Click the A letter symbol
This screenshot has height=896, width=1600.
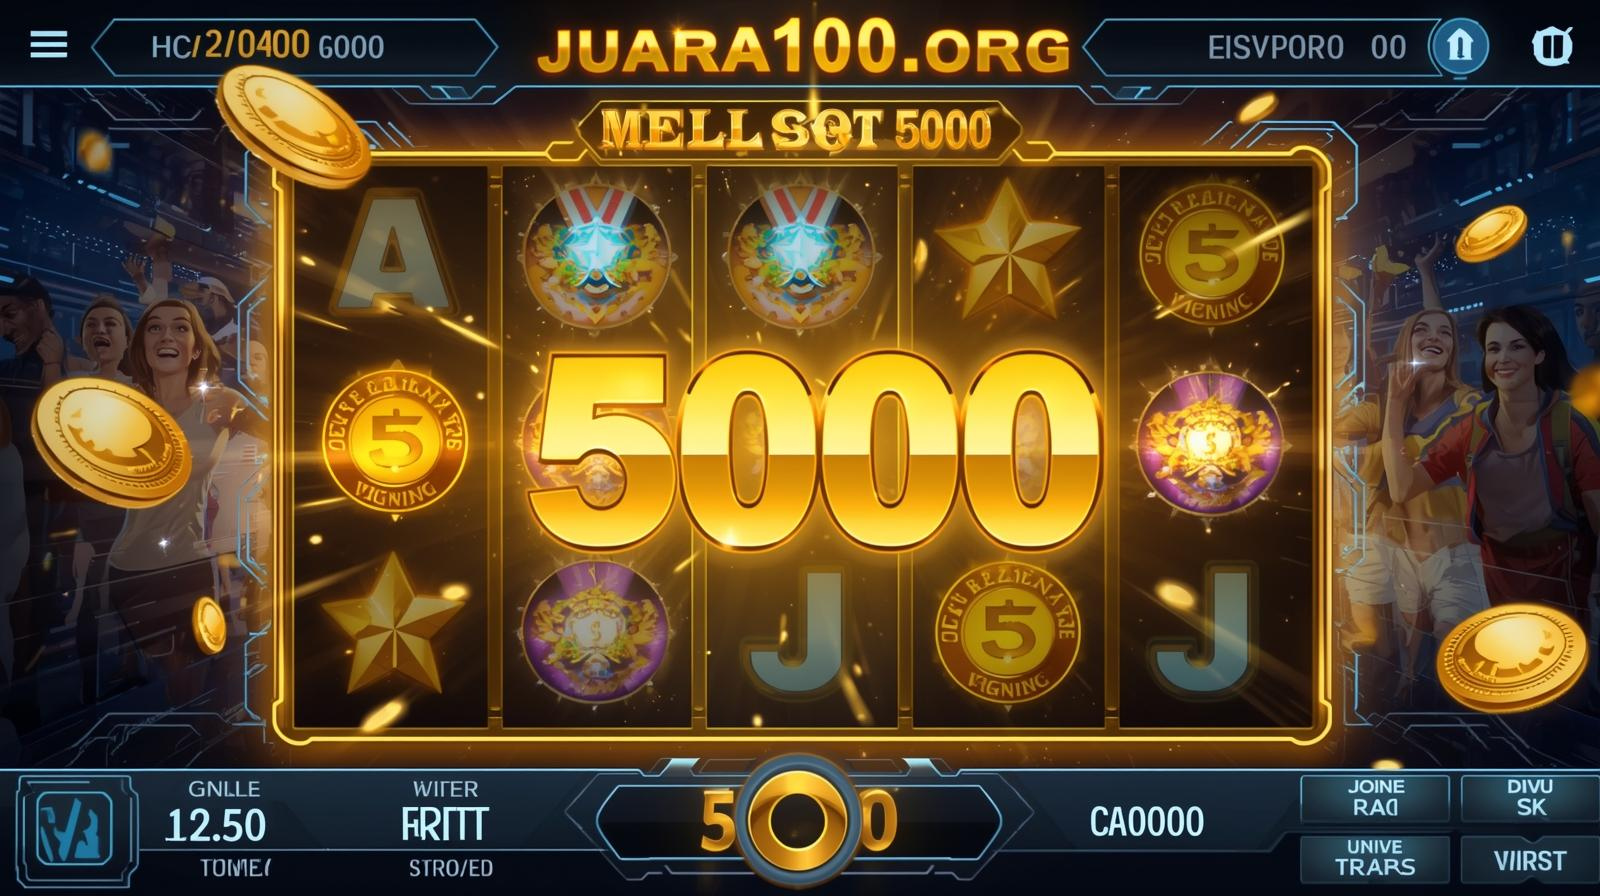coord(390,249)
